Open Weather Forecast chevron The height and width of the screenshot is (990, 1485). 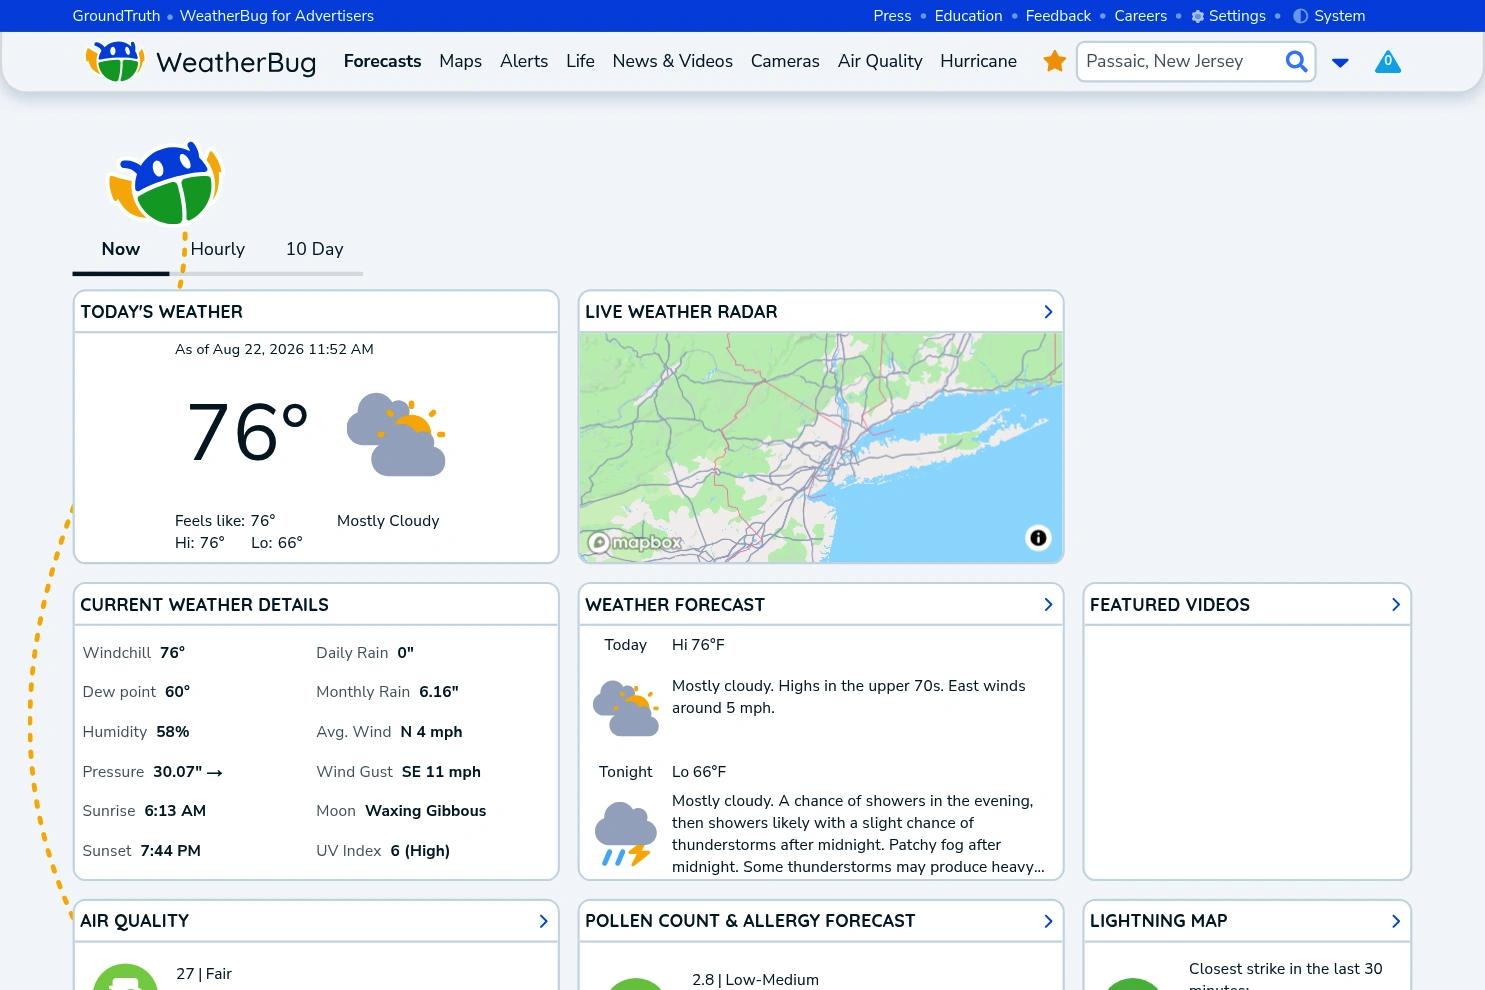point(1048,605)
